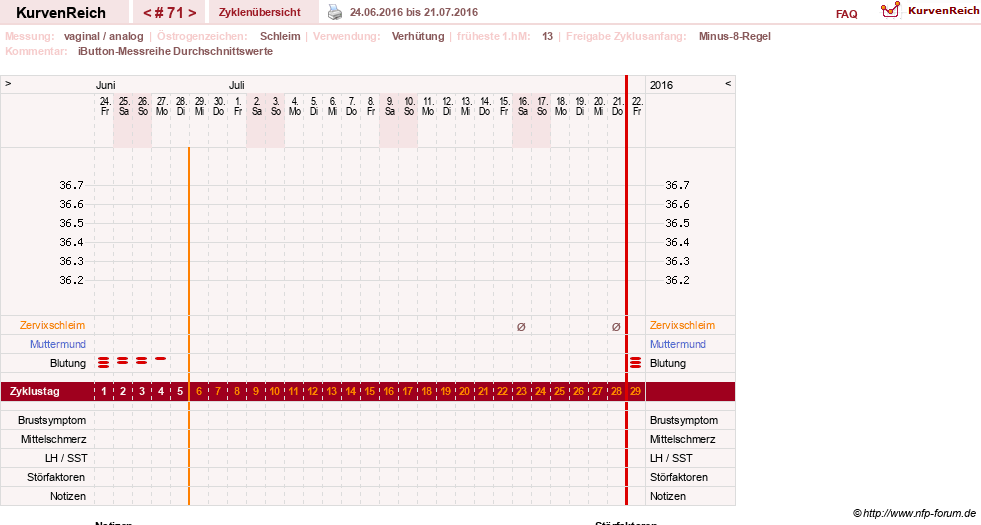
Task: Click the bleeding symbol on 26. So
Action: pyautogui.click(x=142, y=360)
